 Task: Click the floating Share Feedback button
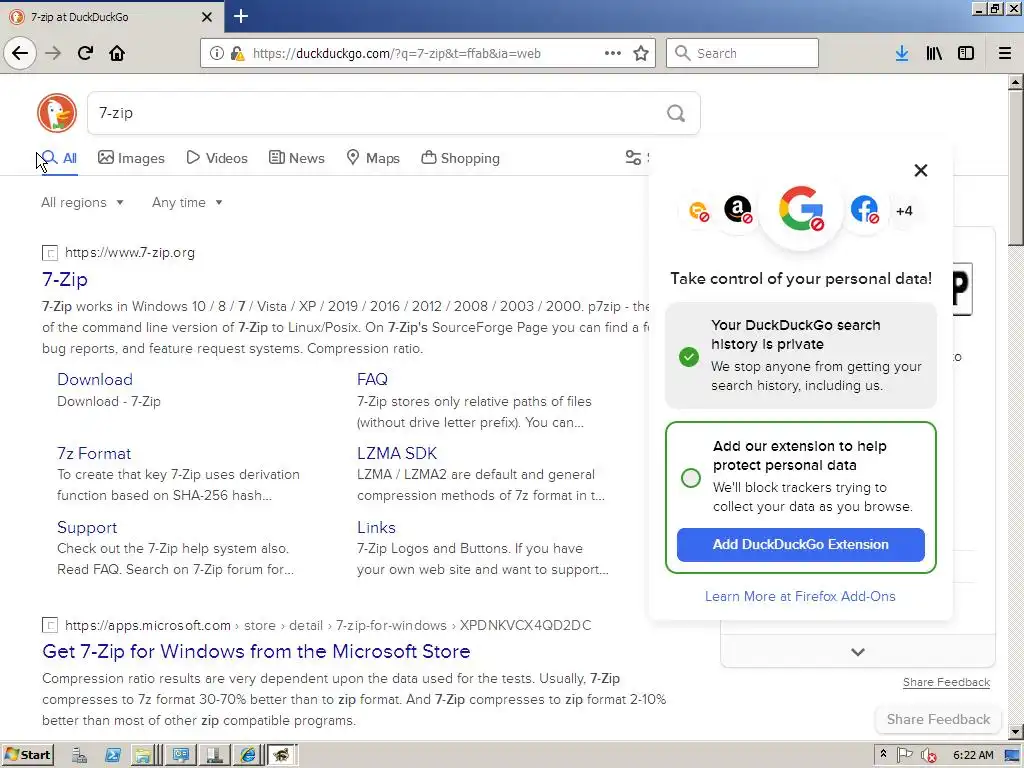[x=938, y=720]
